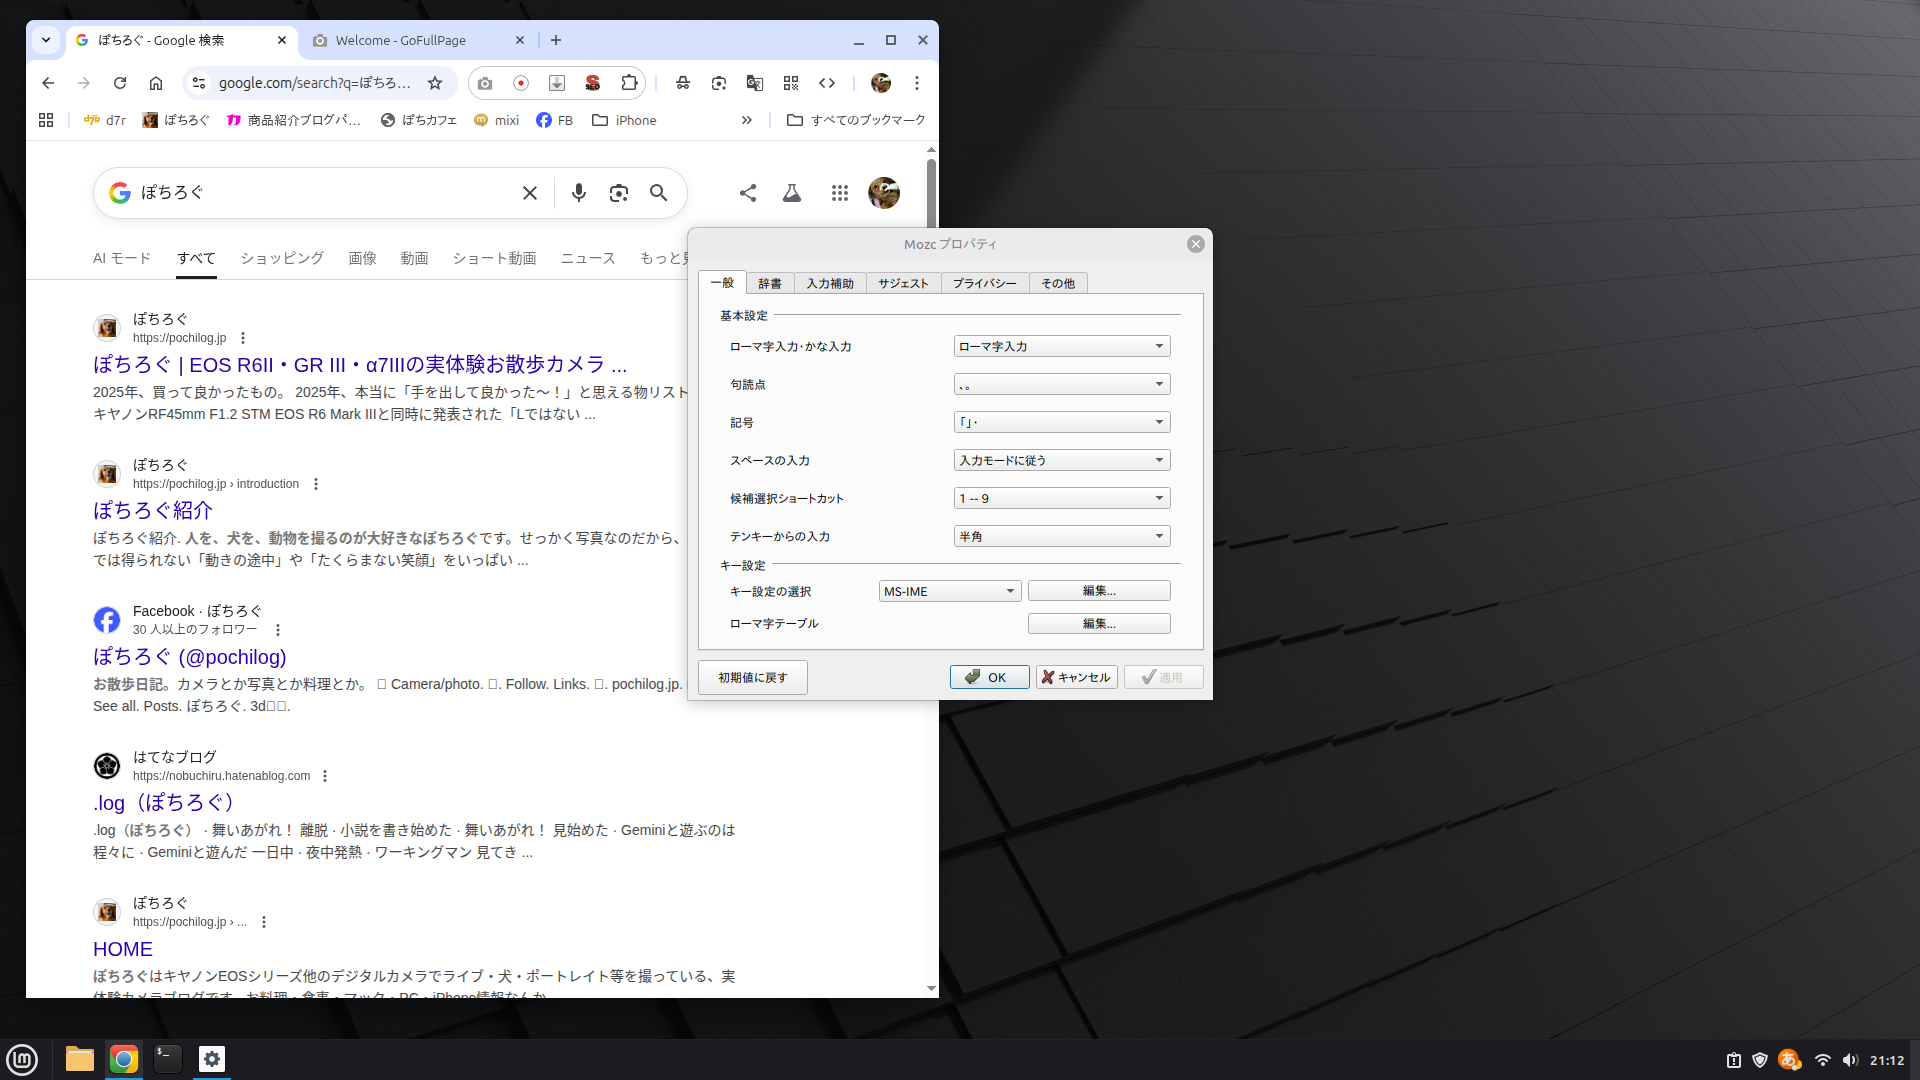The image size is (1920, 1080).
Task: Expand the キー設定の選択 MS-IME dropdown
Action: (x=949, y=592)
